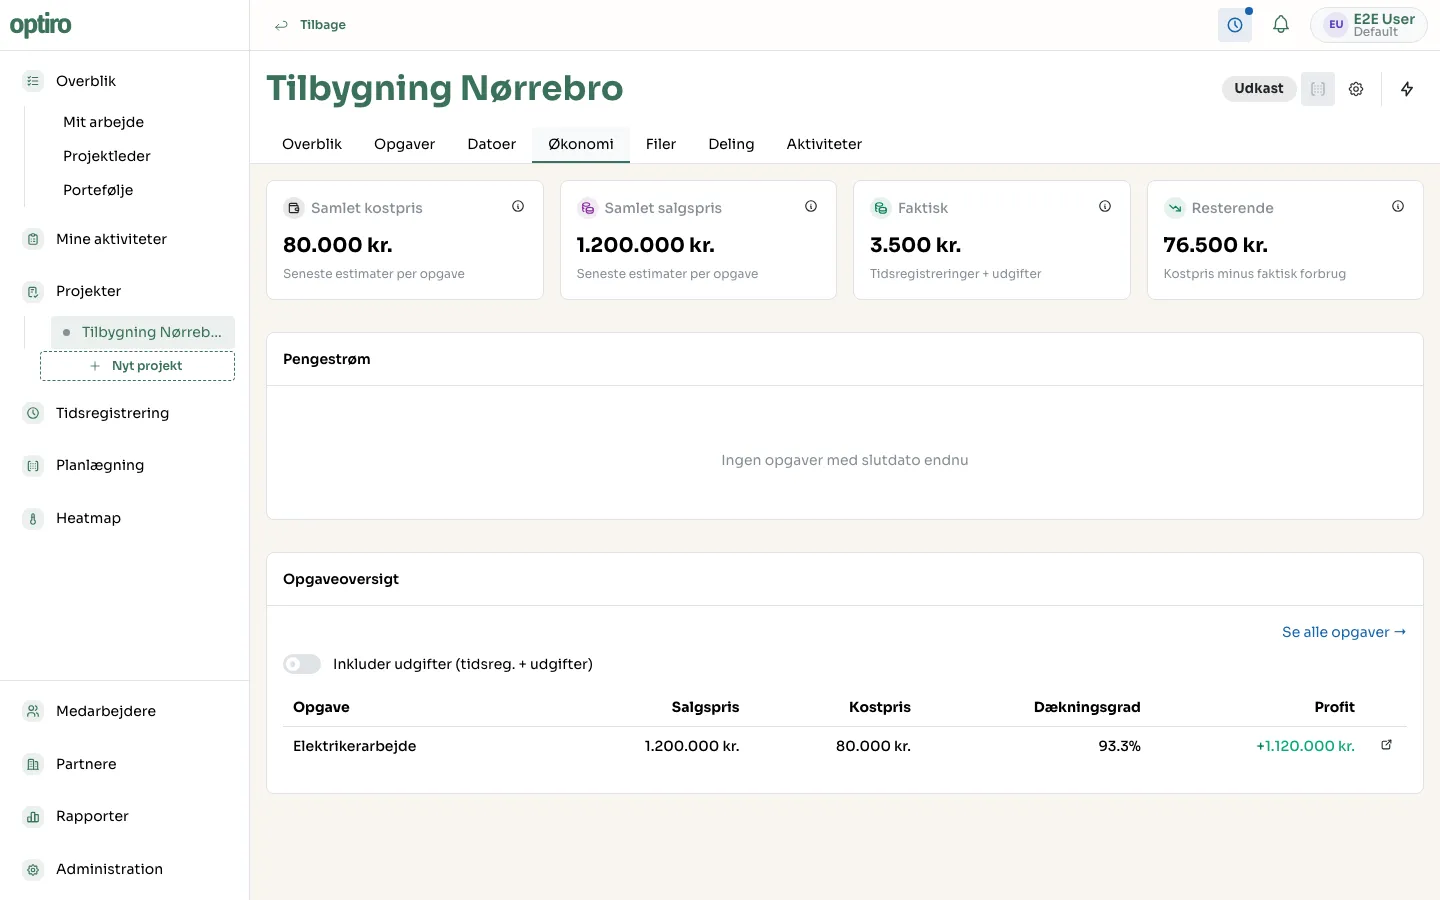This screenshot has height=900, width=1440.
Task: Open the E2E User account menu
Action: (1369, 25)
